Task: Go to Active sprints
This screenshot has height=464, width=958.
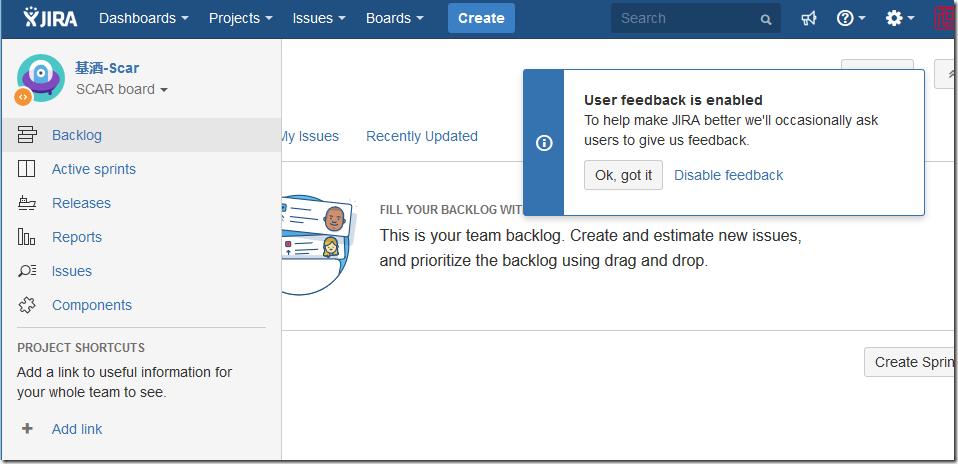Action: [94, 169]
